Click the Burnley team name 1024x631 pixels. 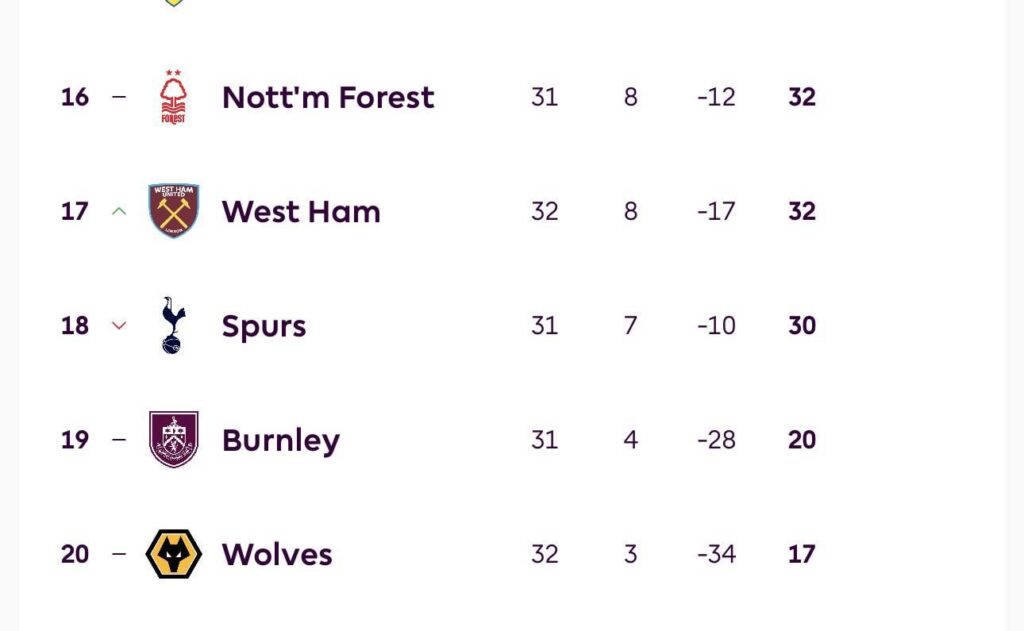(280, 439)
